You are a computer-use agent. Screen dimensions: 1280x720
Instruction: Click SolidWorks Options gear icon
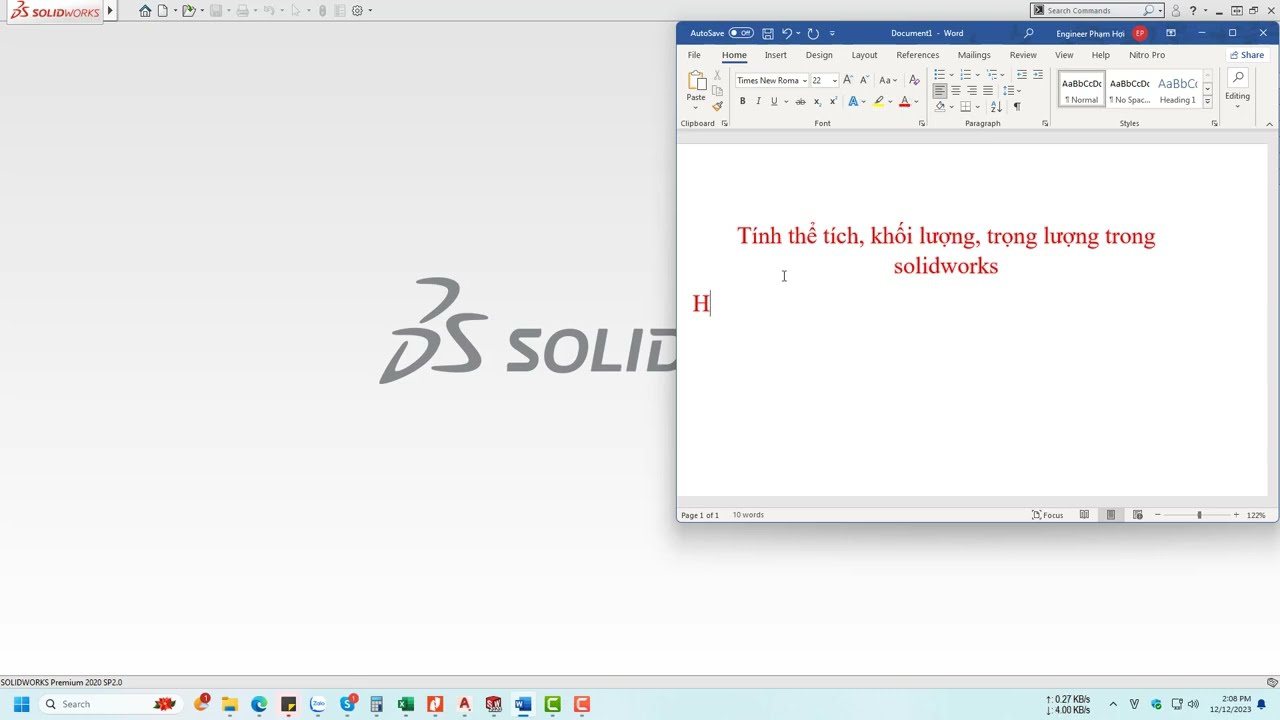point(357,10)
